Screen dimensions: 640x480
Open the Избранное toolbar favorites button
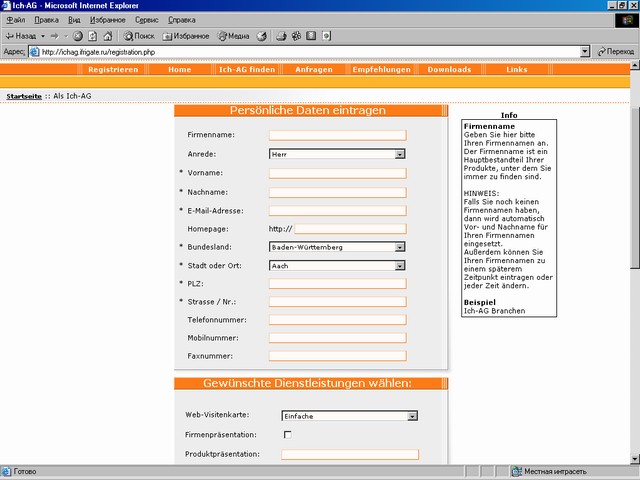click(x=186, y=36)
